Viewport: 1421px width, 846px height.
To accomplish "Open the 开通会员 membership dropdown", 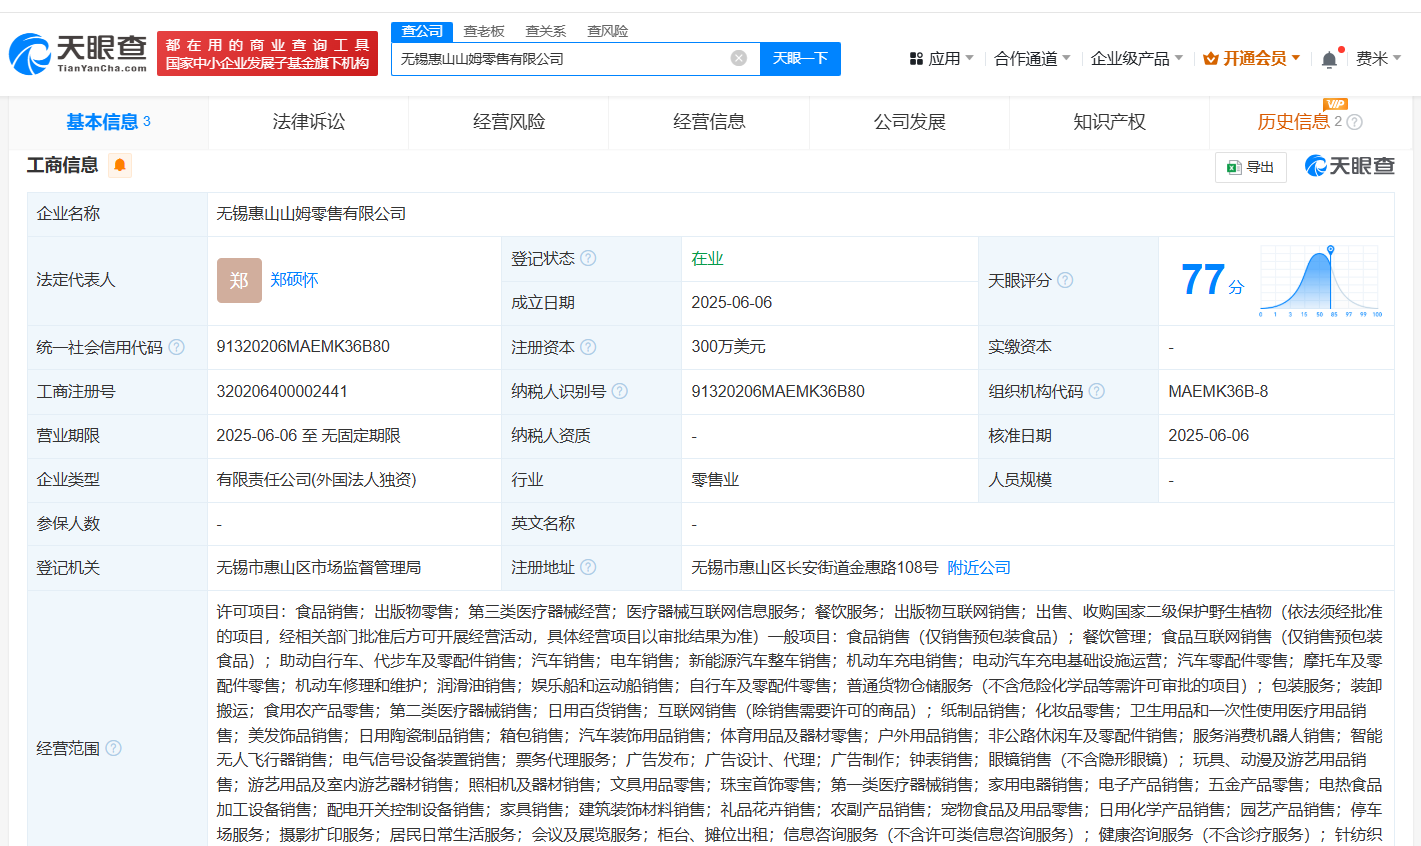I will click(x=1252, y=59).
